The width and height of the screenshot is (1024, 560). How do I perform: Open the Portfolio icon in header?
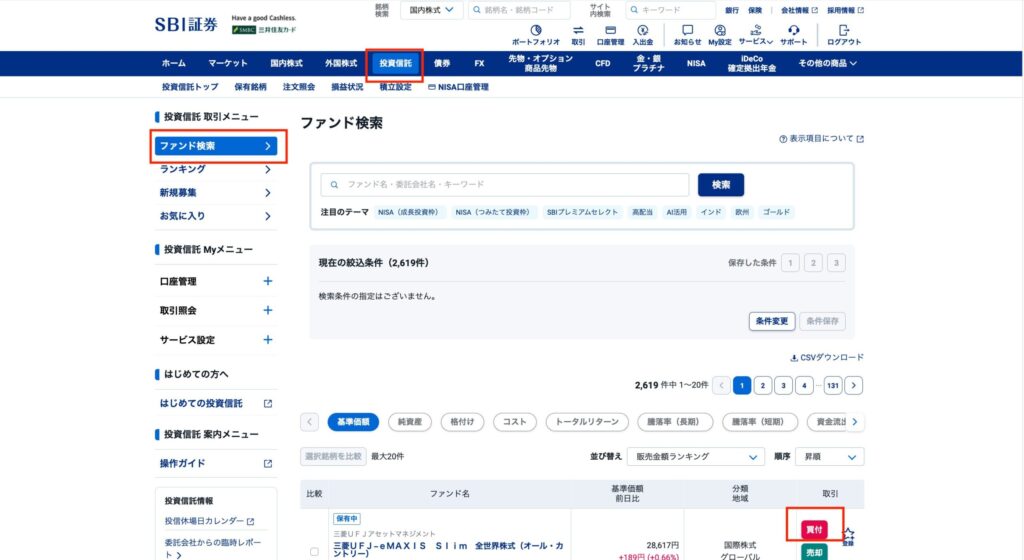coord(536,31)
